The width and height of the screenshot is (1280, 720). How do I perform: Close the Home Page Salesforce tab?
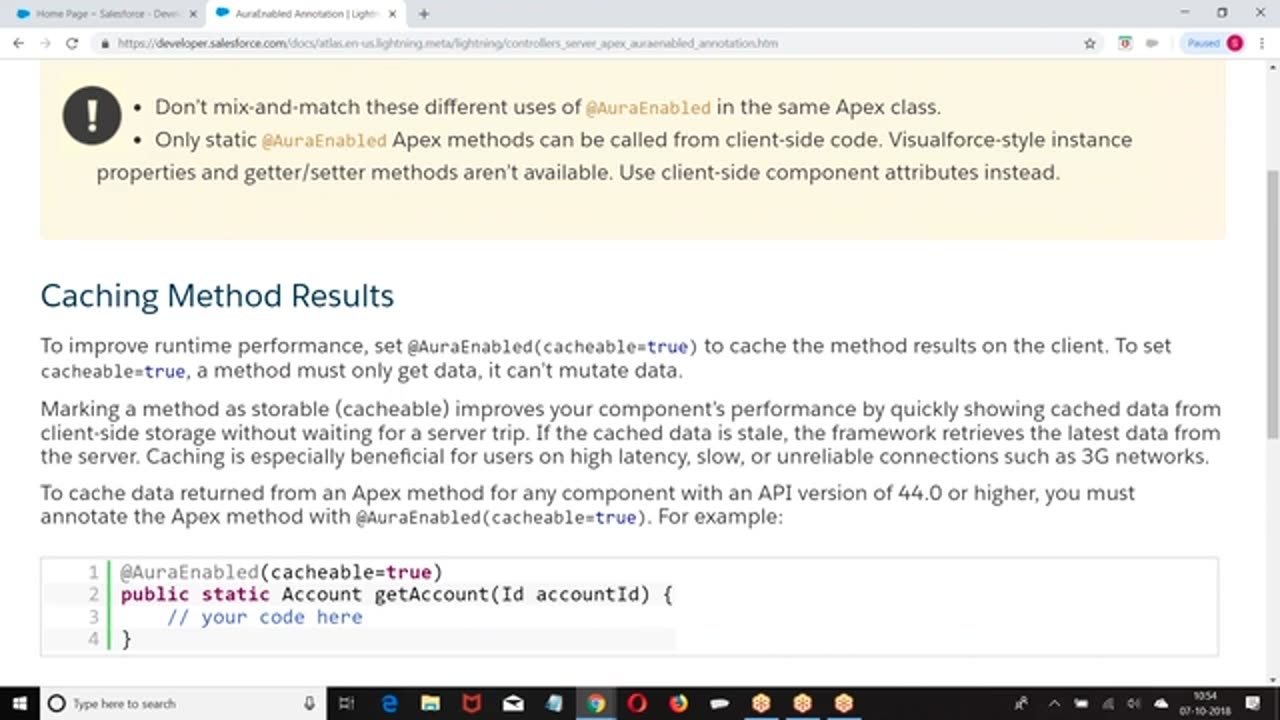coord(193,14)
